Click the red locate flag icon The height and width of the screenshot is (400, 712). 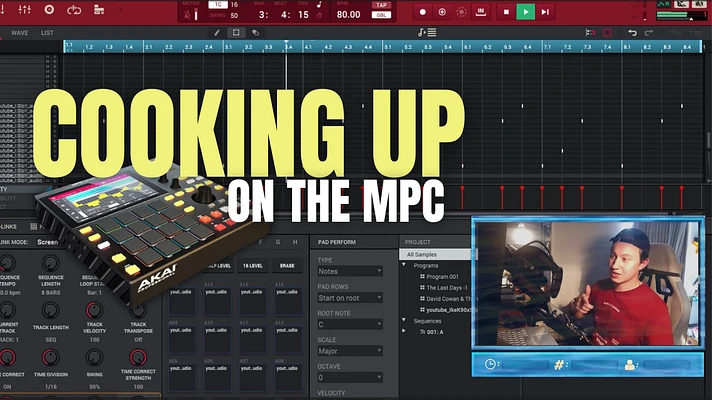tap(590, 33)
